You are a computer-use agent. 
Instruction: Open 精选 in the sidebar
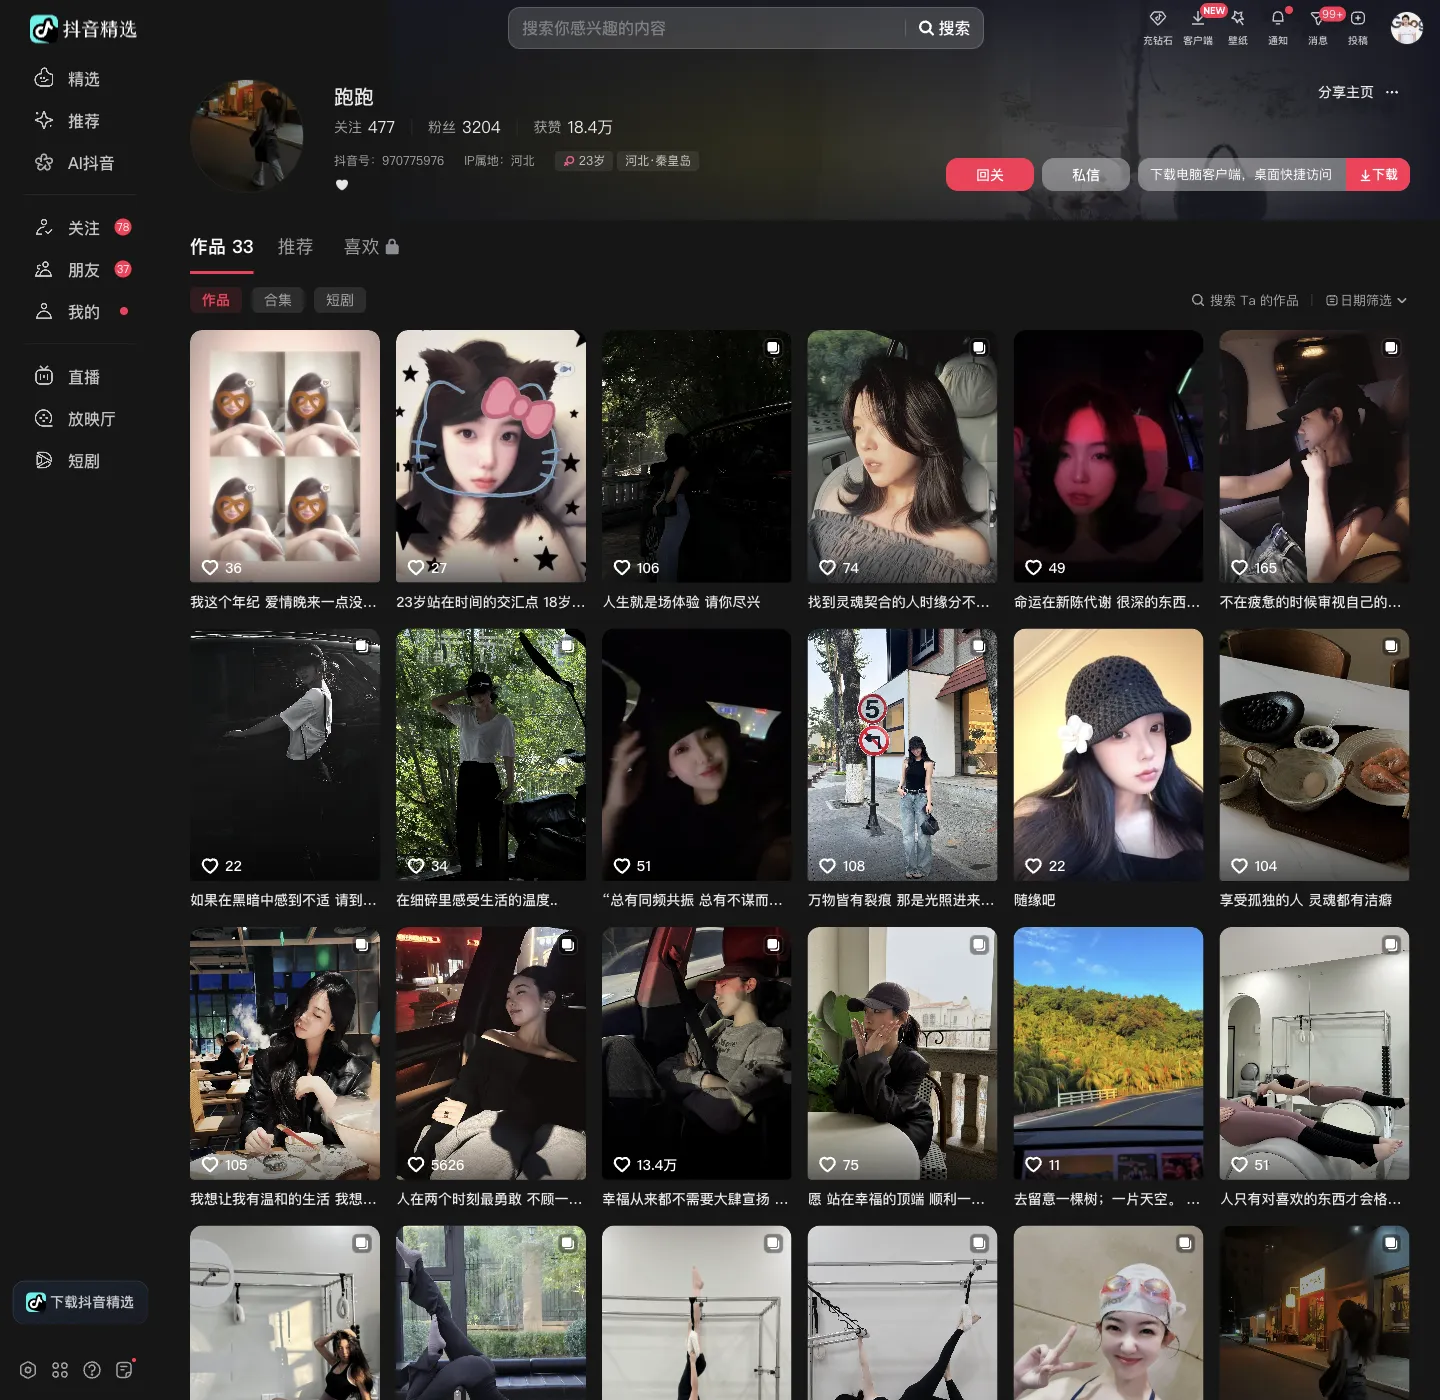pos(68,79)
